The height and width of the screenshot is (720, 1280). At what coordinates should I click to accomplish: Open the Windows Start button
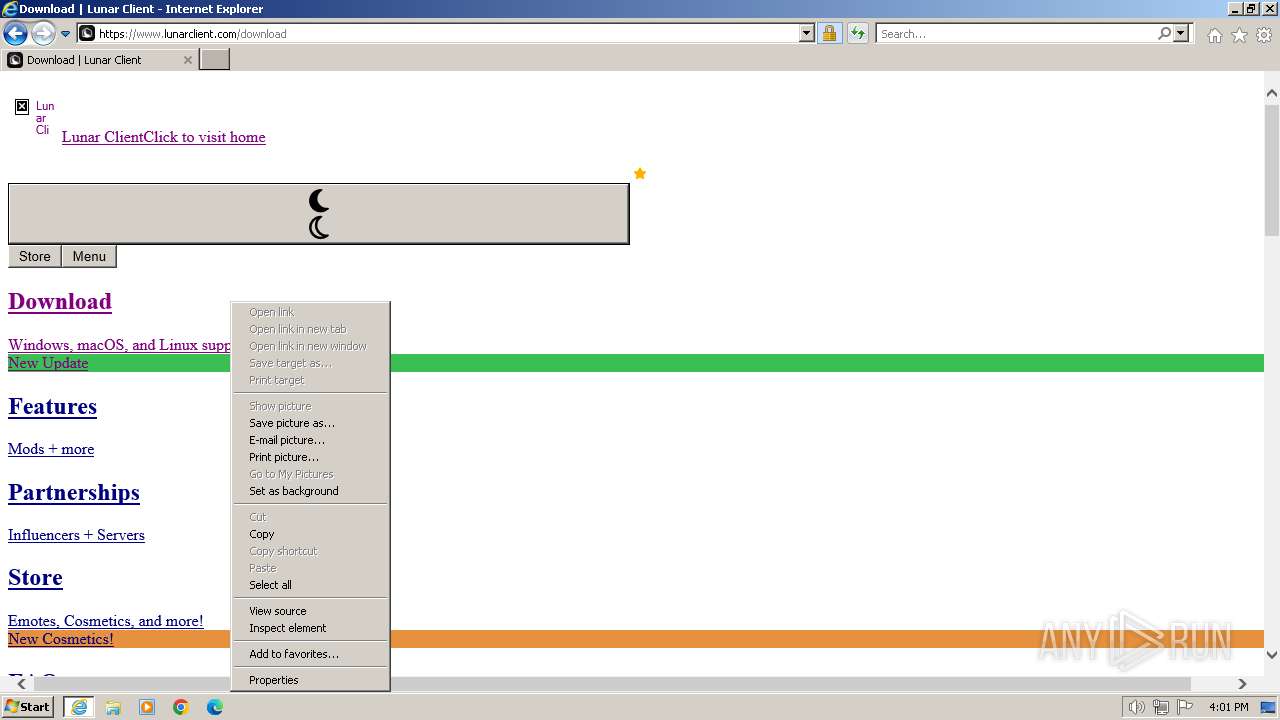click(x=28, y=707)
